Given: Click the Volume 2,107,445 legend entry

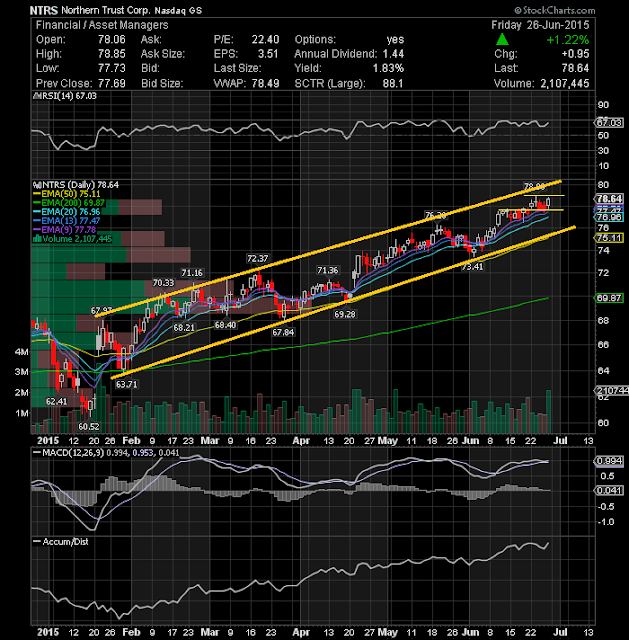Looking at the screenshot, I should (73, 239).
